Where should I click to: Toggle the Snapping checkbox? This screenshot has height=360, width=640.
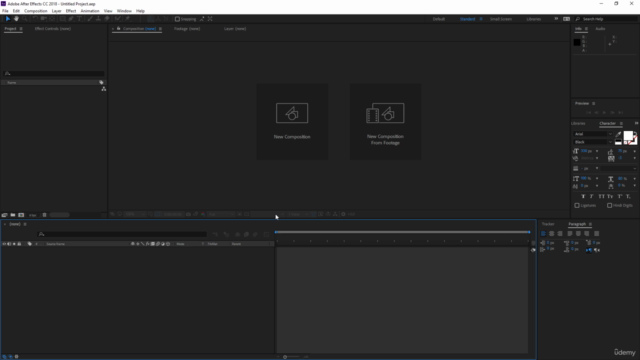click(177, 19)
